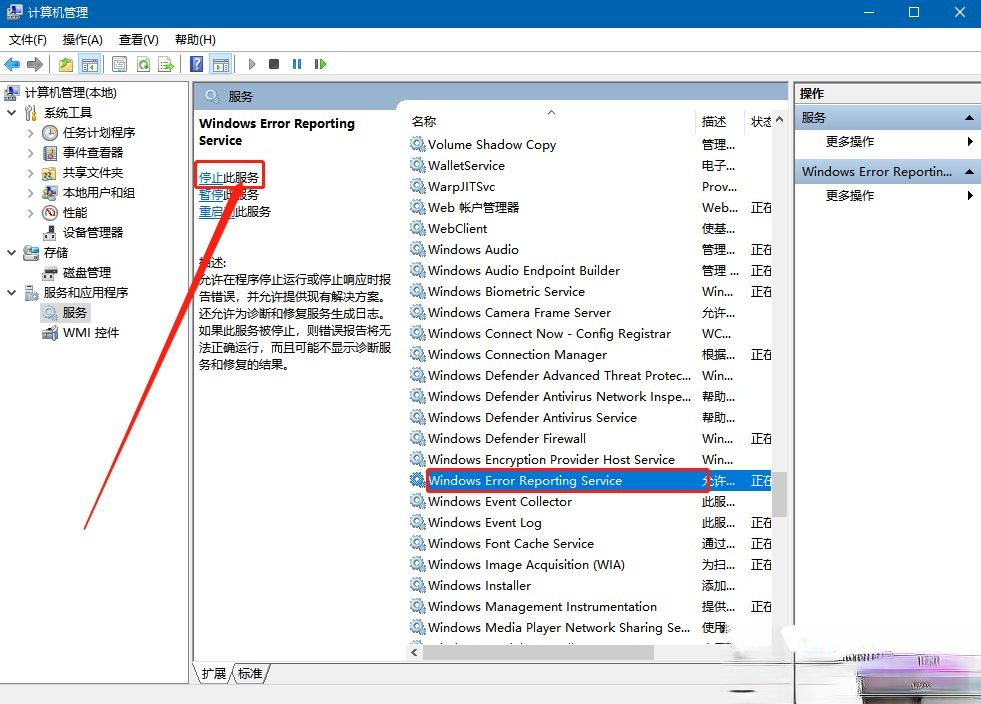Collapse the 服务和应用程序 tree node
The height and width of the screenshot is (704, 981).
point(11,293)
